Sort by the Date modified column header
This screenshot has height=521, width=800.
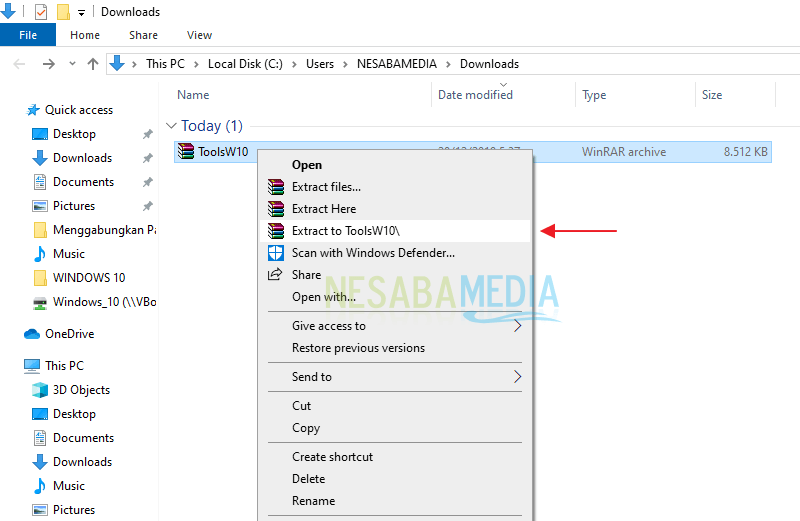click(x=475, y=95)
